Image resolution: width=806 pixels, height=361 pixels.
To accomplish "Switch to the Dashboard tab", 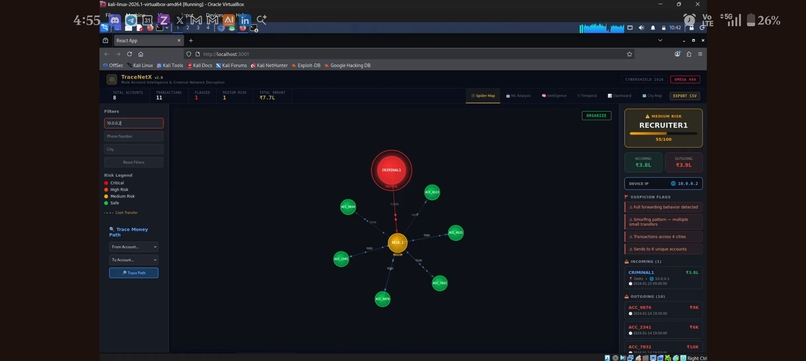I will [x=619, y=96].
